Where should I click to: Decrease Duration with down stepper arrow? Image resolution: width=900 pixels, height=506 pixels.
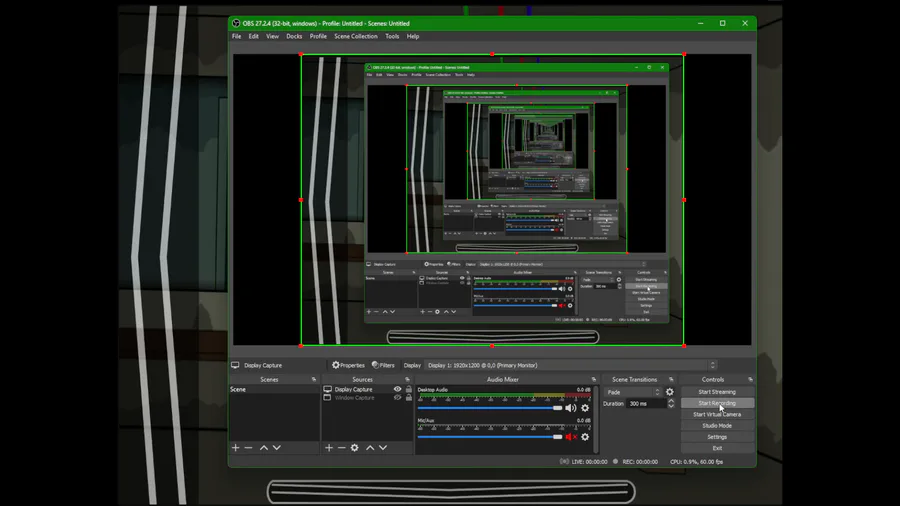671,406
